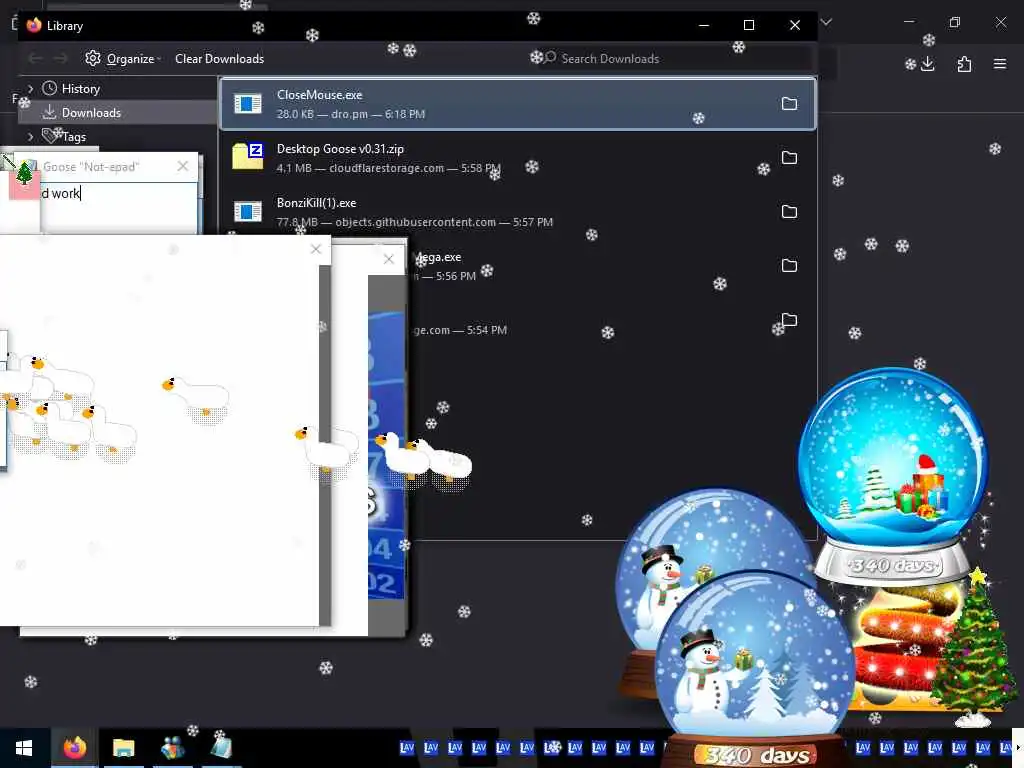
Task: Open folder for BonziKill(1).exe download
Action: [x=789, y=212]
